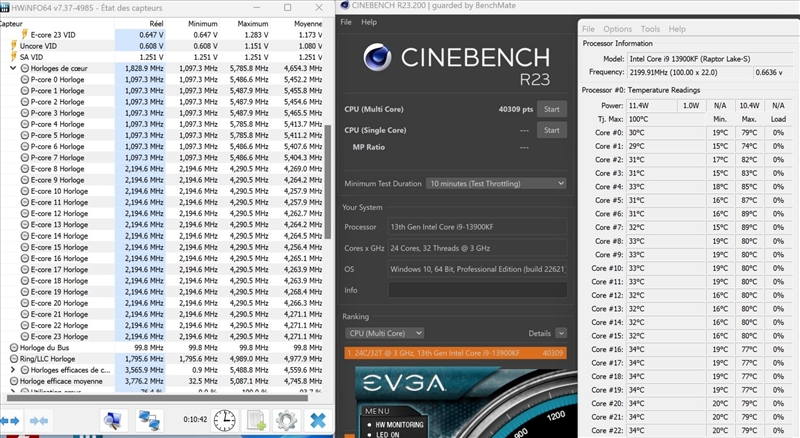The width and height of the screenshot is (800, 438).
Task: Click clock icon of E-core 8 Horloge
Action: (x=24, y=168)
